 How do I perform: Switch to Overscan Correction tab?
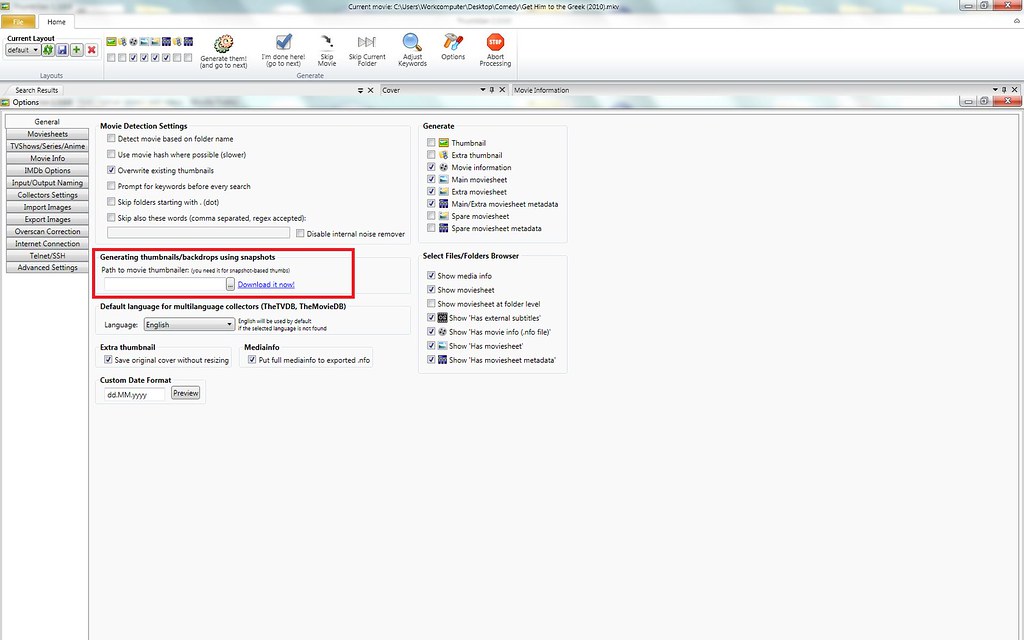(47, 232)
